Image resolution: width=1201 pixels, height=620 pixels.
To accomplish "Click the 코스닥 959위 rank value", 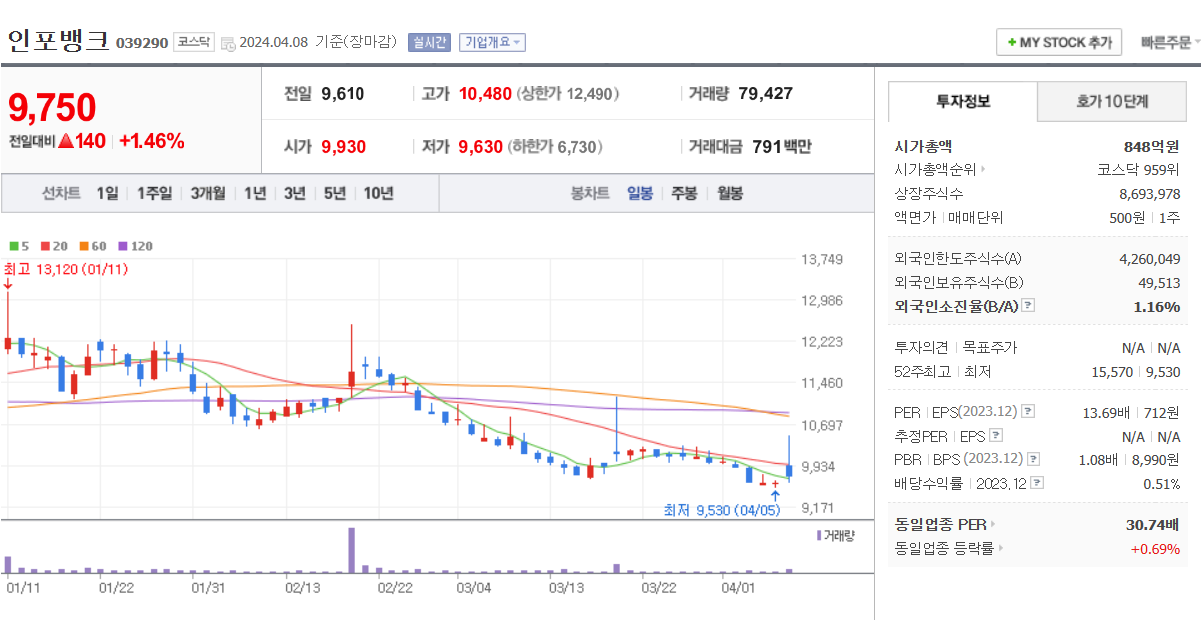I will click(x=1139, y=170).
